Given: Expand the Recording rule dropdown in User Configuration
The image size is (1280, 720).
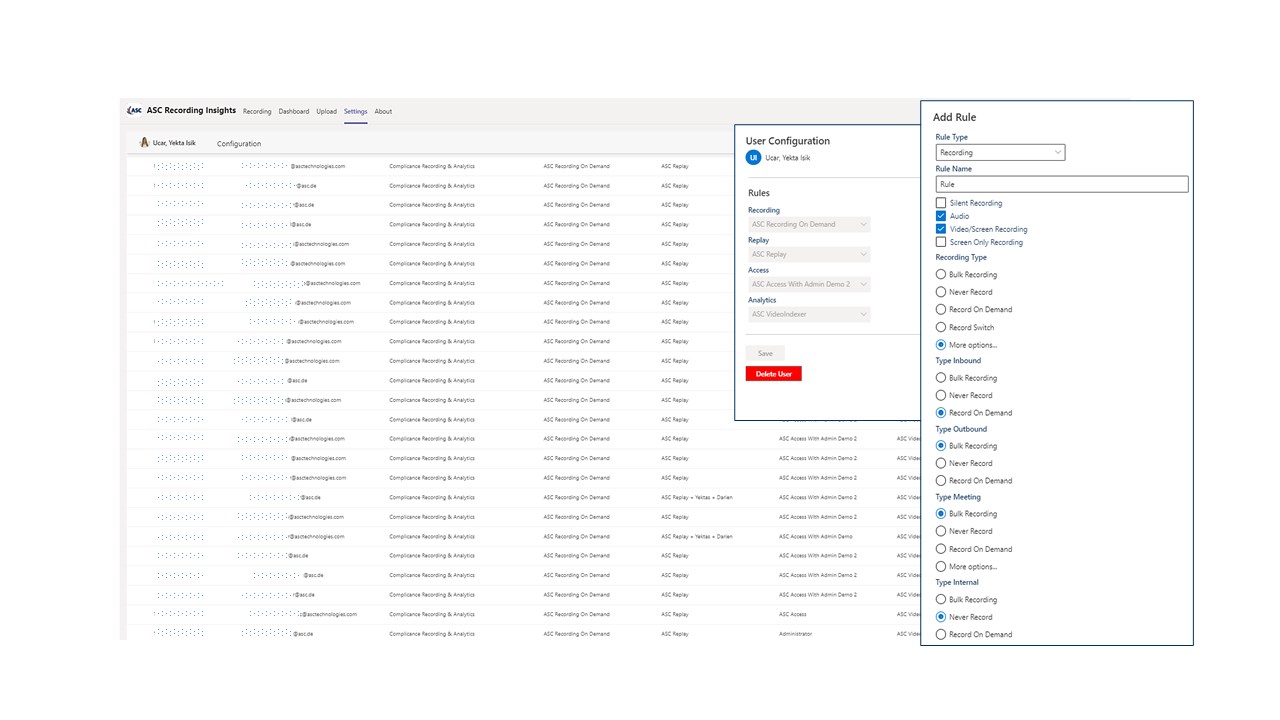Looking at the screenshot, I should point(809,224).
